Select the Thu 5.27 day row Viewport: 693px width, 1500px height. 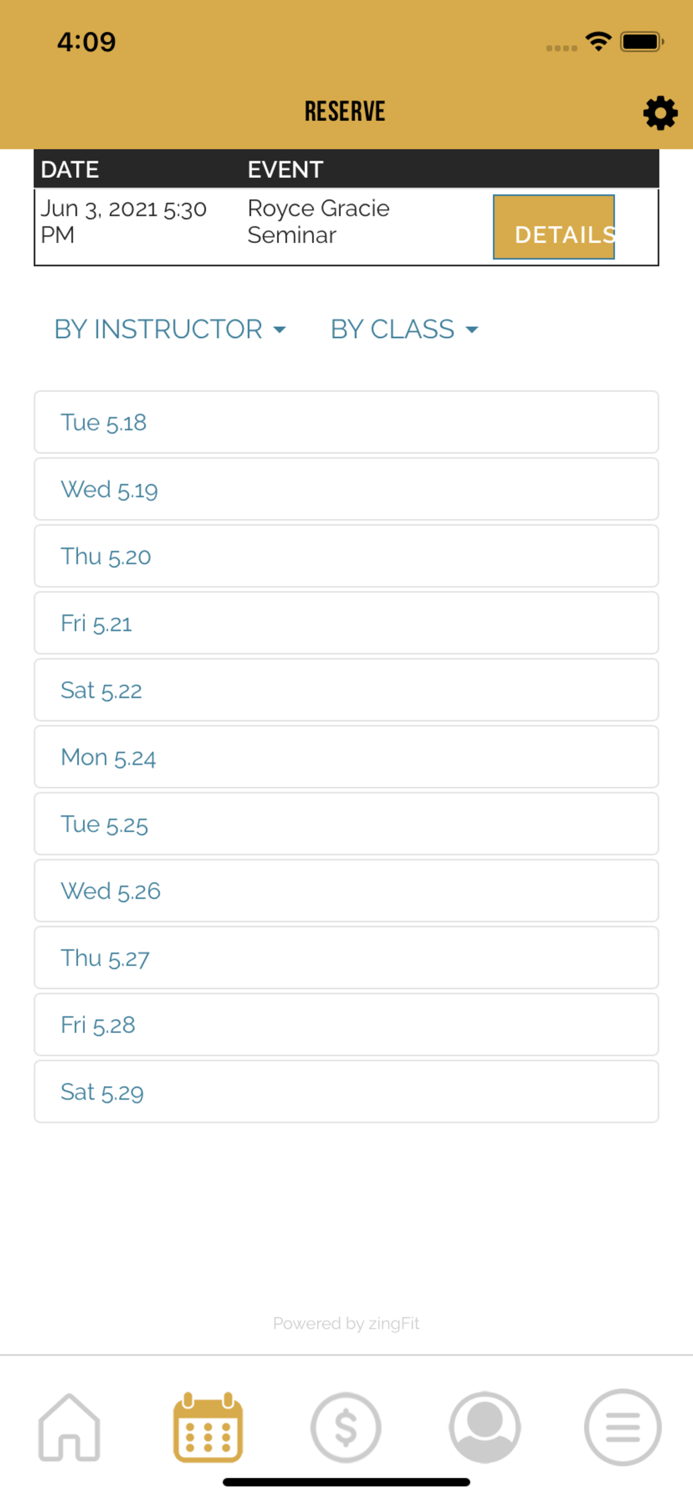point(346,958)
